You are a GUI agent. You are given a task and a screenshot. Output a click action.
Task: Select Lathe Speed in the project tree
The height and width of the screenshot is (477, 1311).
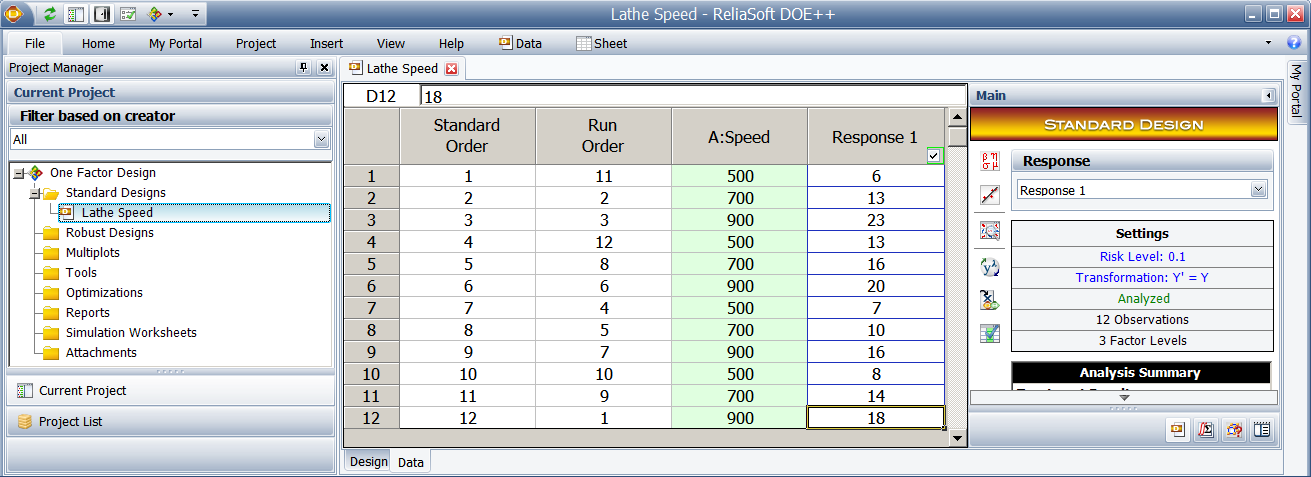(117, 213)
